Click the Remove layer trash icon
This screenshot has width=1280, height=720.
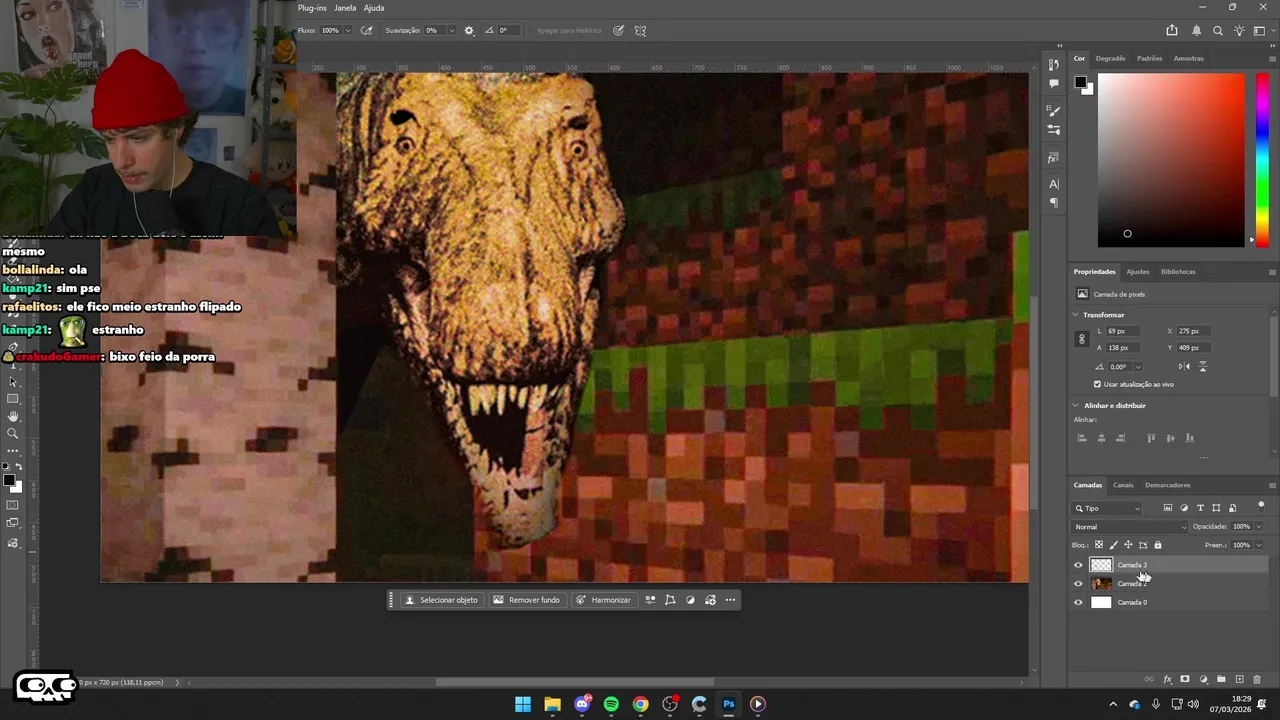point(1257,679)
